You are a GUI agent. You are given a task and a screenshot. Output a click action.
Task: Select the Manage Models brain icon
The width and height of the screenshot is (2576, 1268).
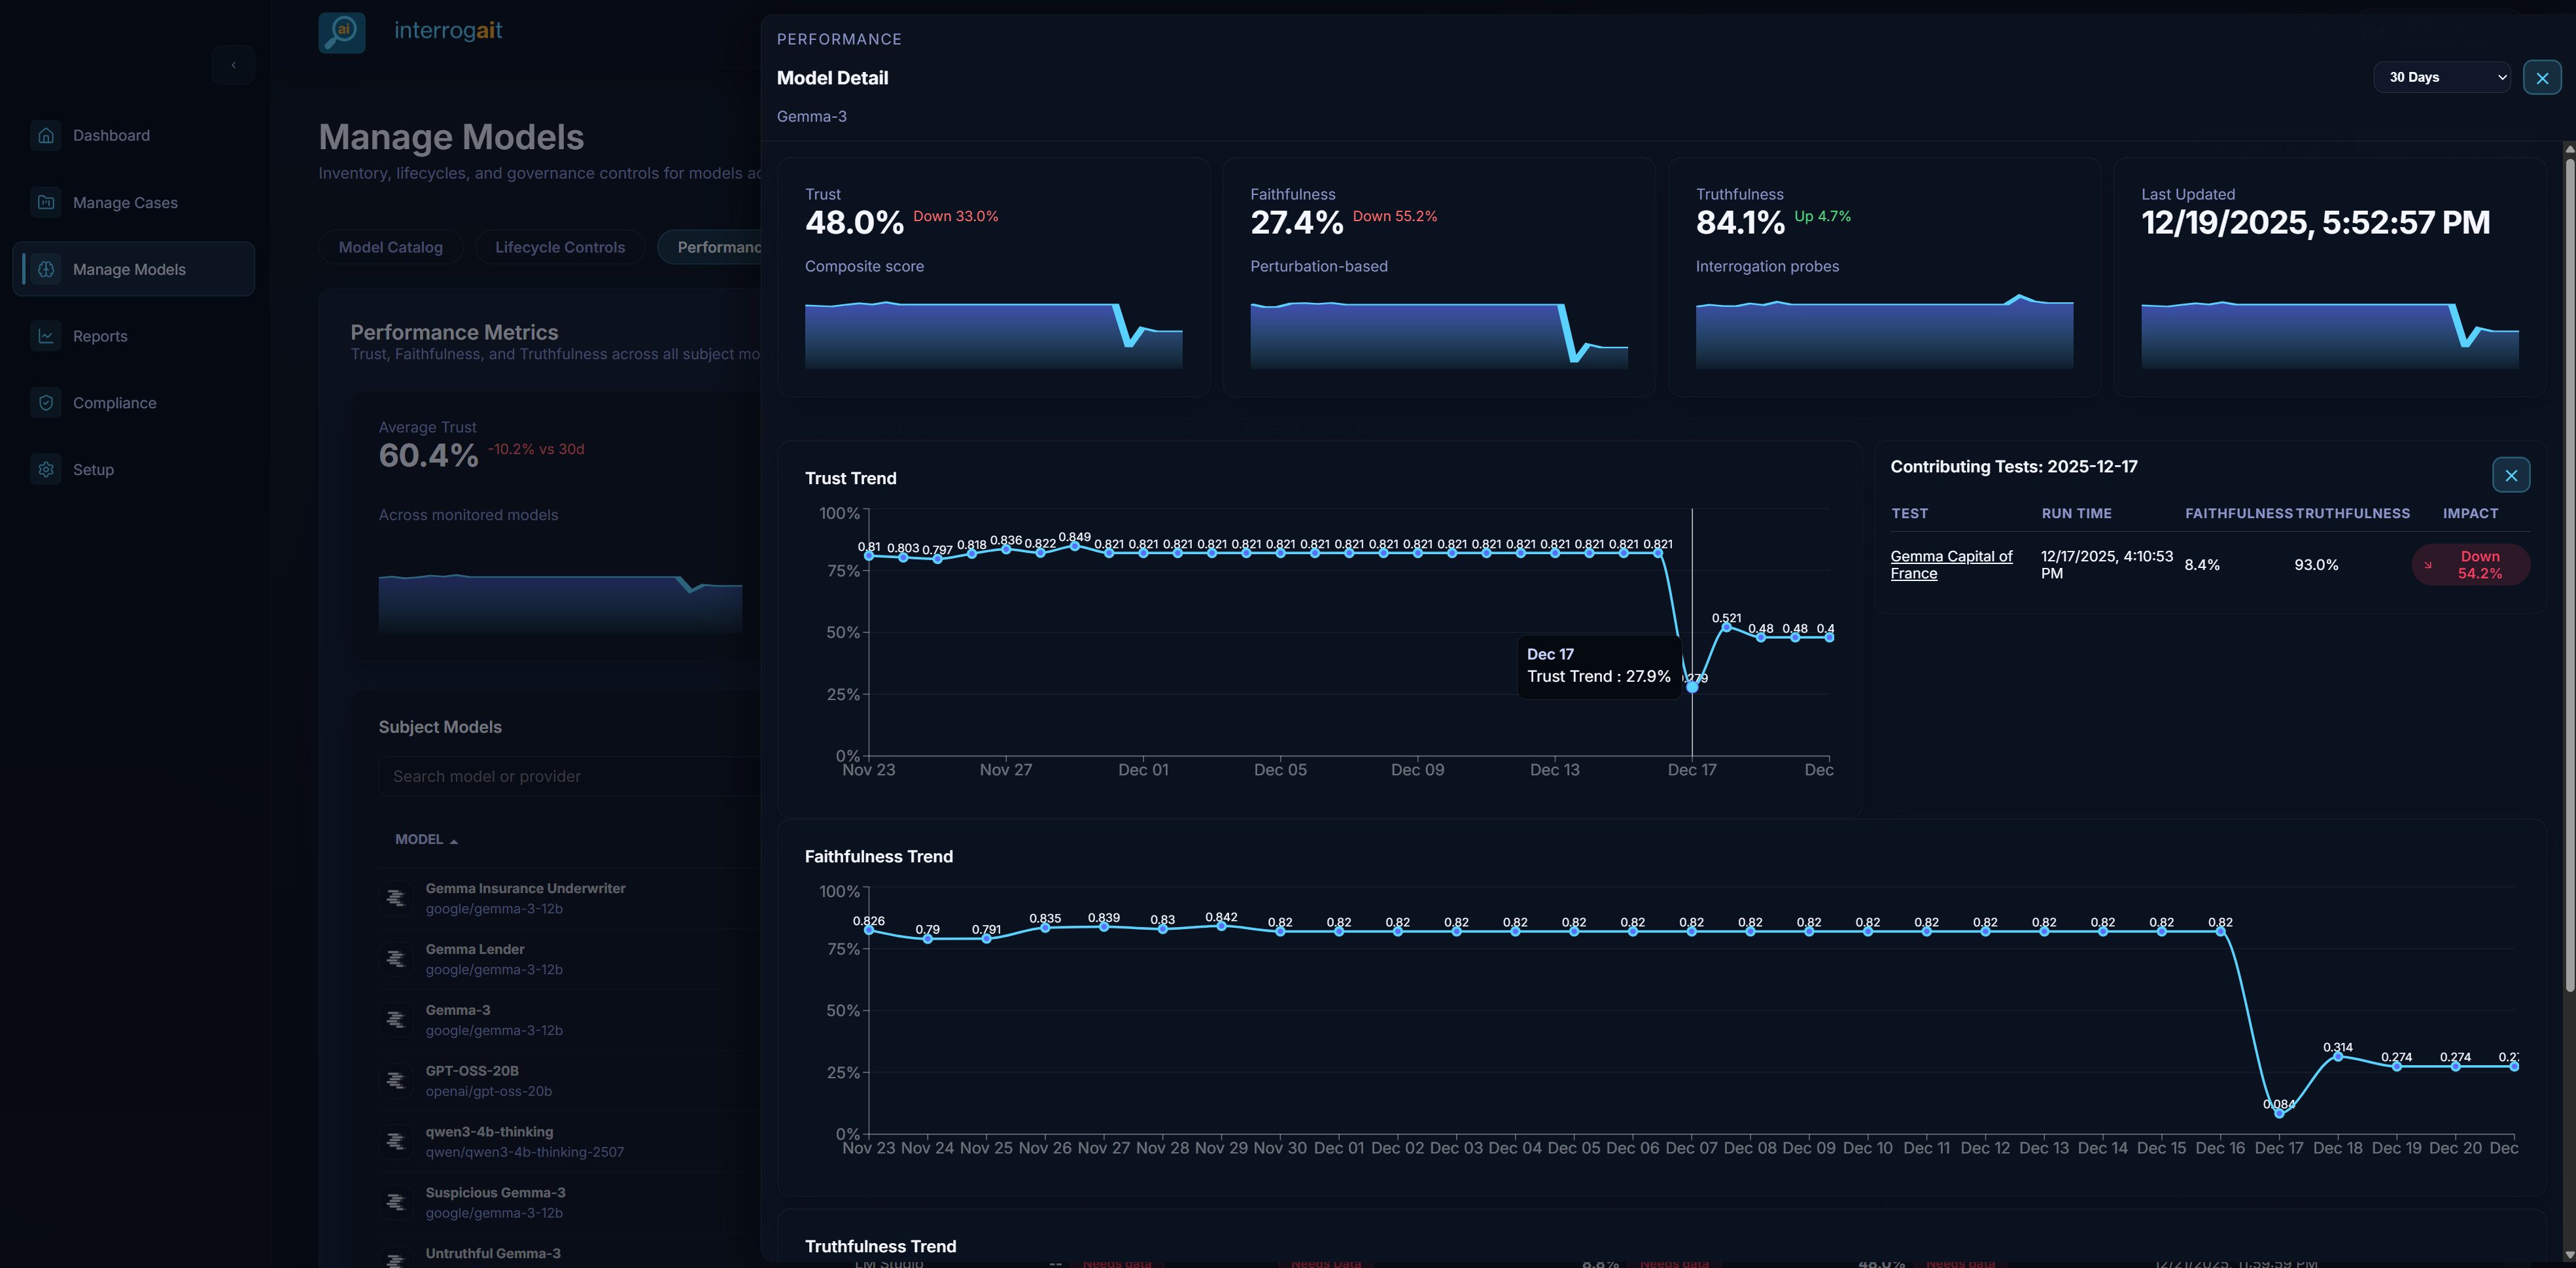pyautogui.click(x=46, y=269)
